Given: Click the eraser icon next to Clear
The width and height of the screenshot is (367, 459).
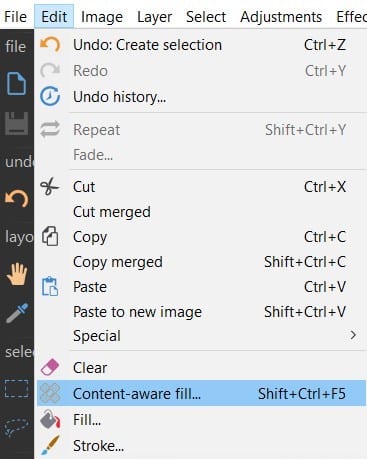Looking at the screenshot, I should click(50, 367).
